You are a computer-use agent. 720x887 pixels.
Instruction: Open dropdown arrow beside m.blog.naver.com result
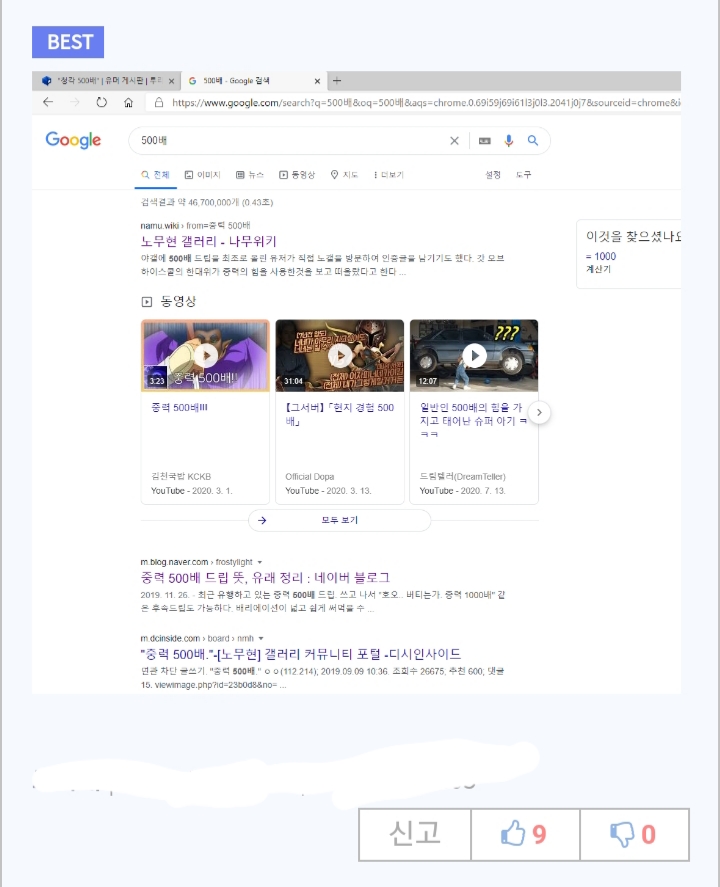(x=262, y=563)
